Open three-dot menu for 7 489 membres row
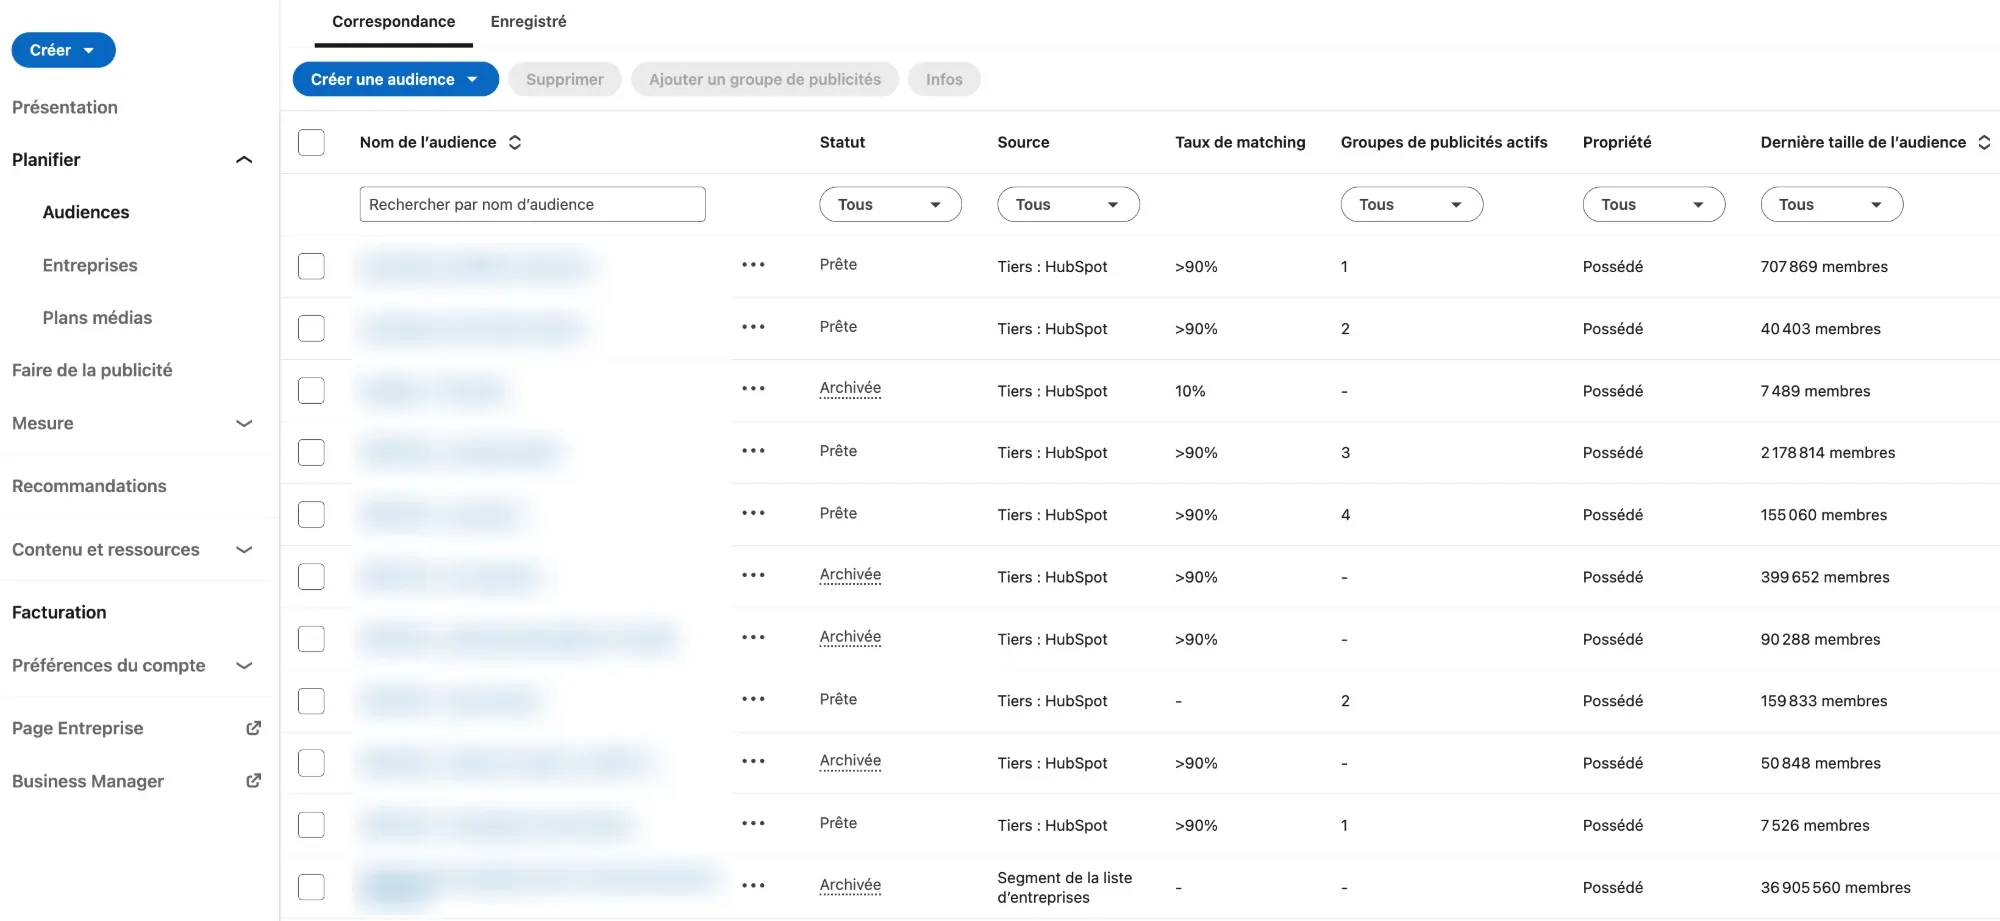2000x921 pixels. pyautogui.click(x=753, y=389)
